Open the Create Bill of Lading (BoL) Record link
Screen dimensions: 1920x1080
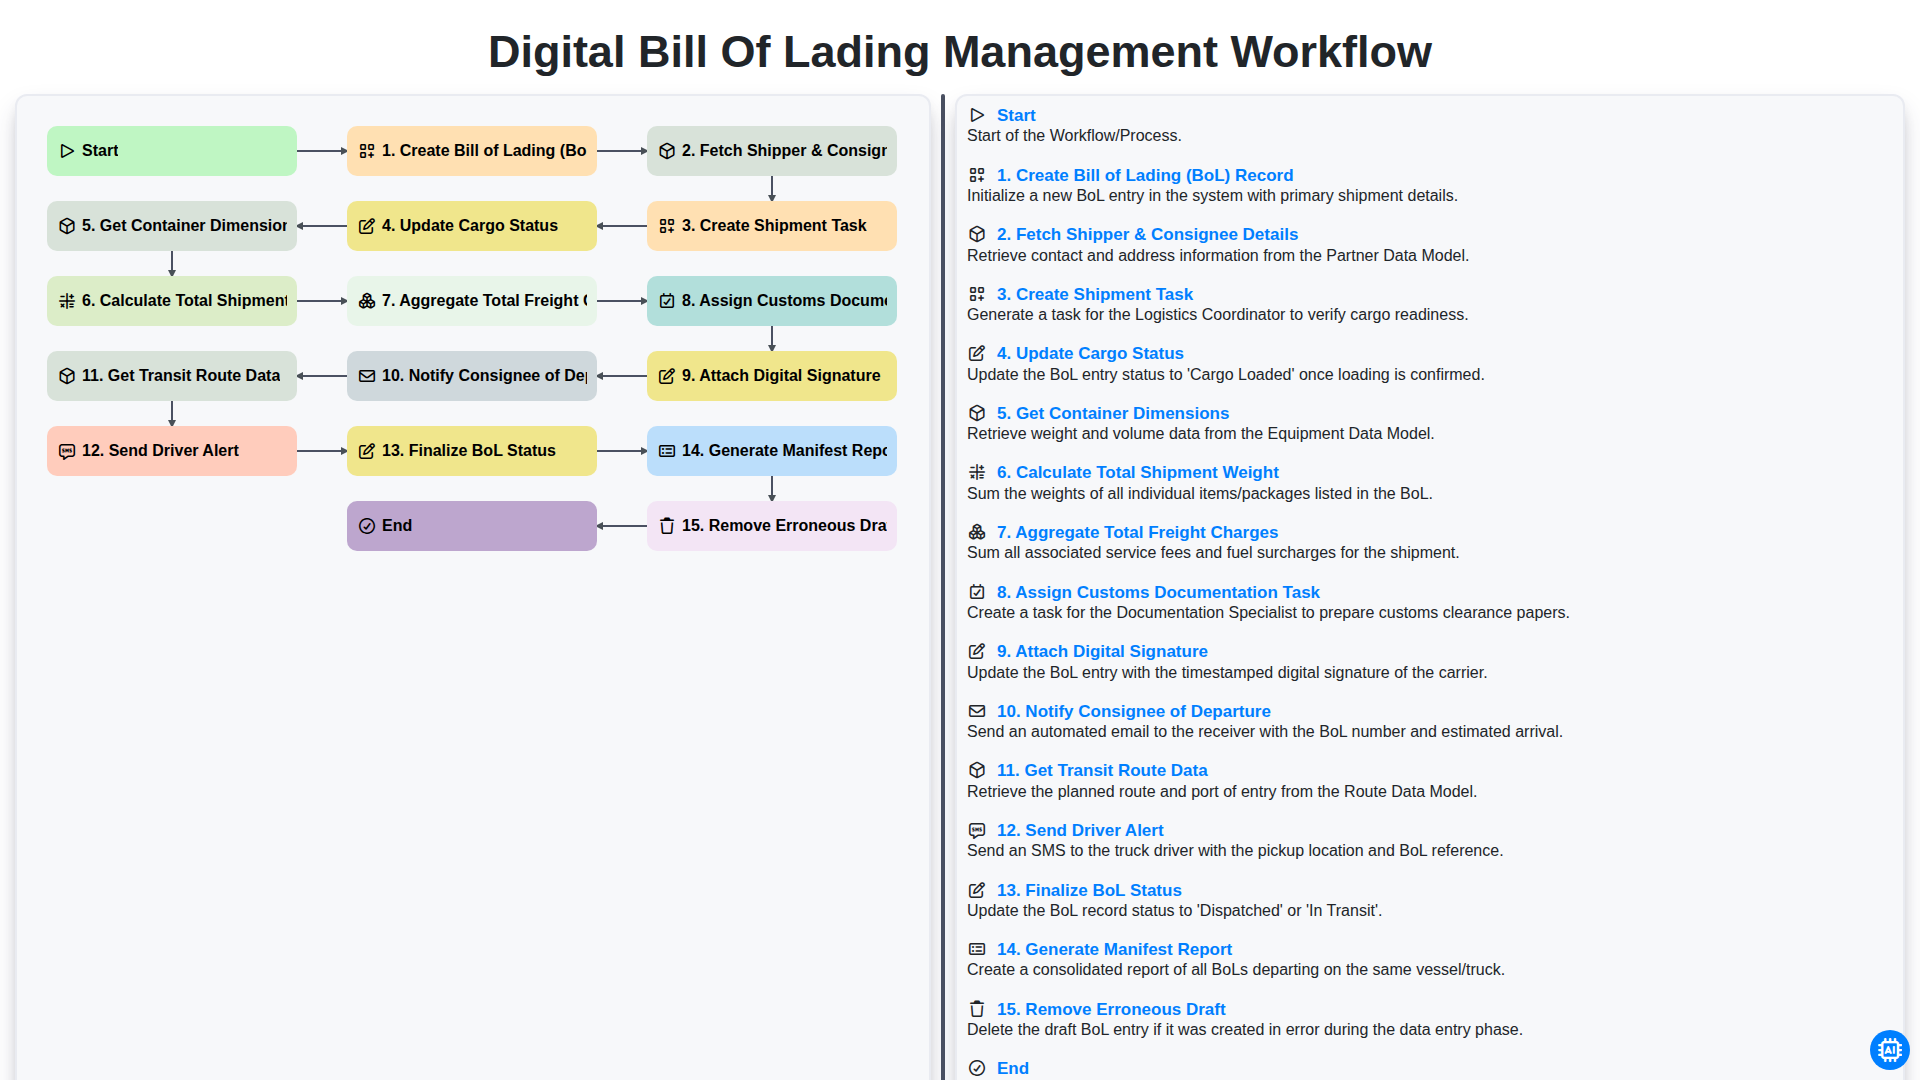[x=1145, y=175]
